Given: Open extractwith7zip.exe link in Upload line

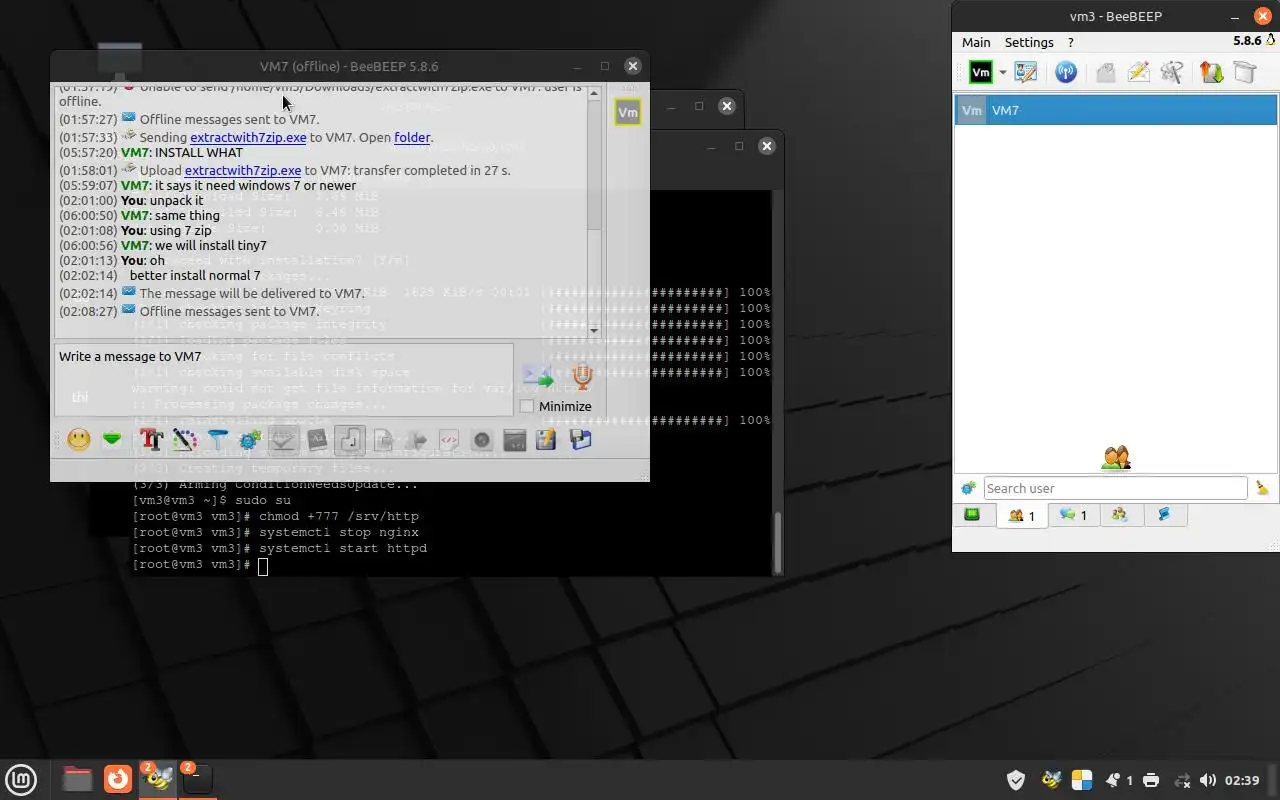Looking at the screenshot, I should [243, 170].
